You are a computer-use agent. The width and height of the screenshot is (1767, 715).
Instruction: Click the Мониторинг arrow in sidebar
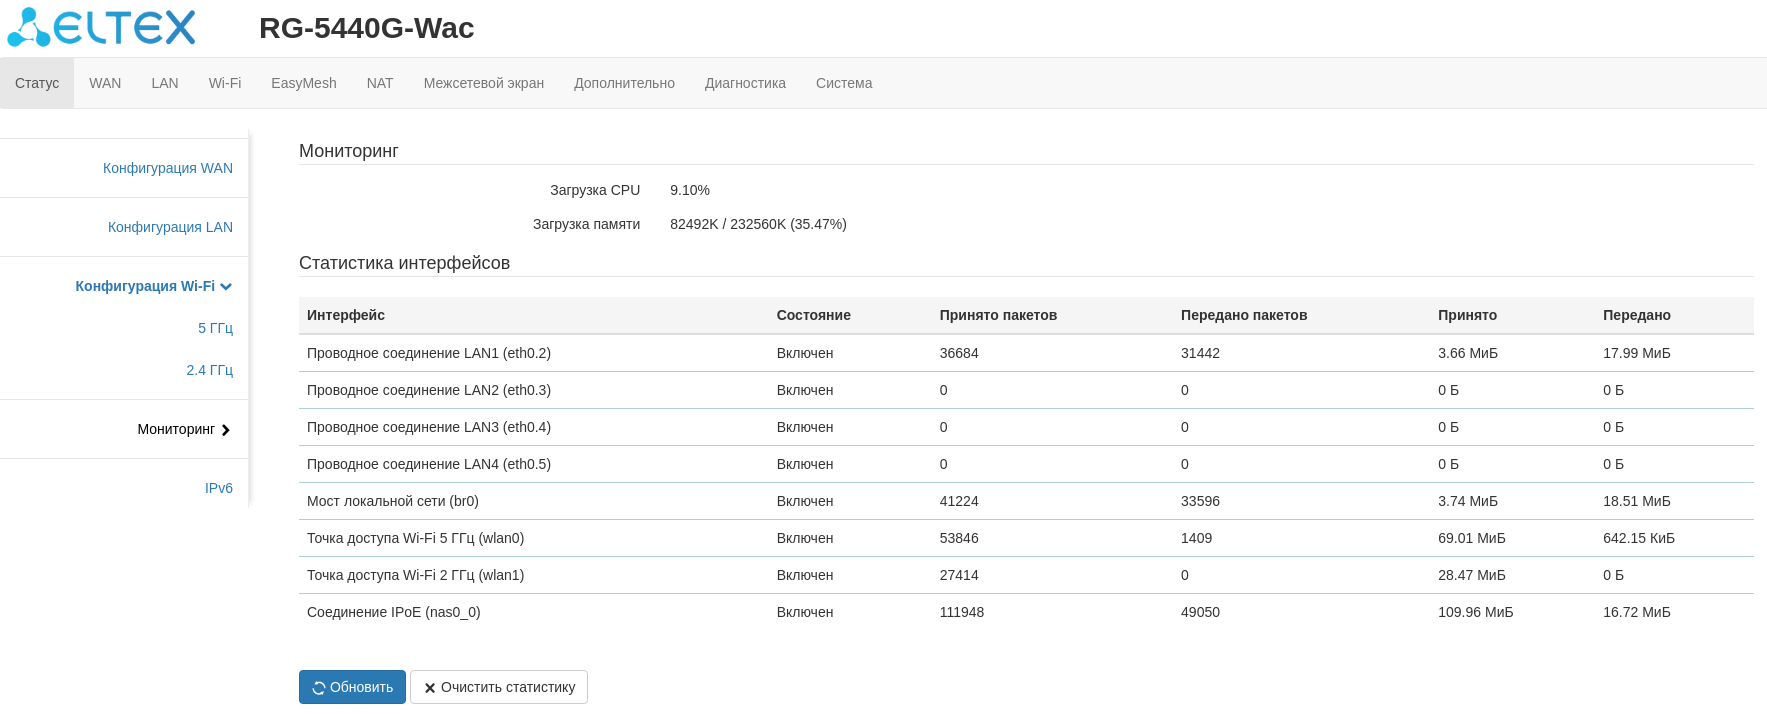click(226, 430)
